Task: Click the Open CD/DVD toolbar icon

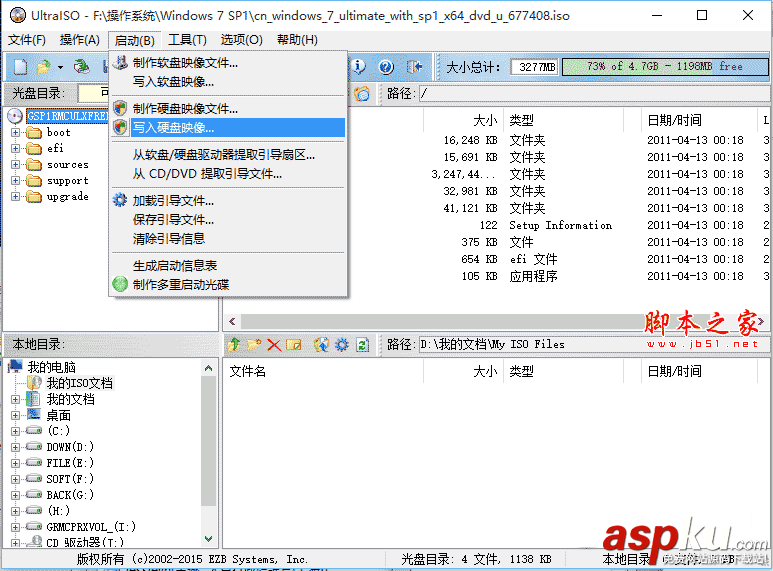Action: point(81,67)
